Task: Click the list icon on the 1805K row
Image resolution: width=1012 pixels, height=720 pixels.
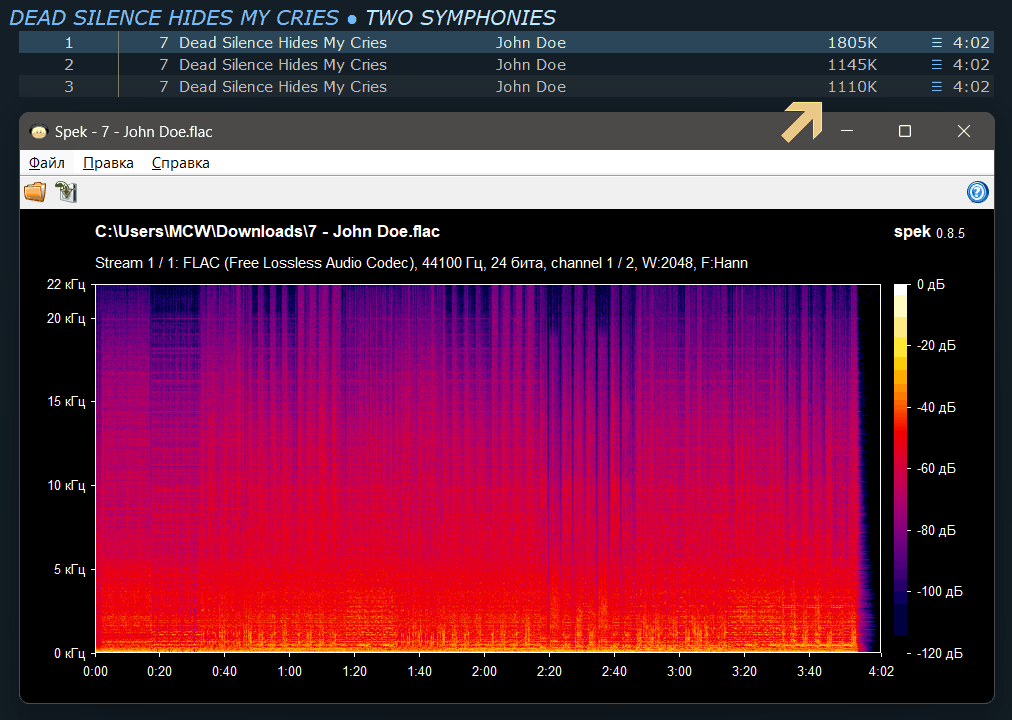Action: coord(936,43)
